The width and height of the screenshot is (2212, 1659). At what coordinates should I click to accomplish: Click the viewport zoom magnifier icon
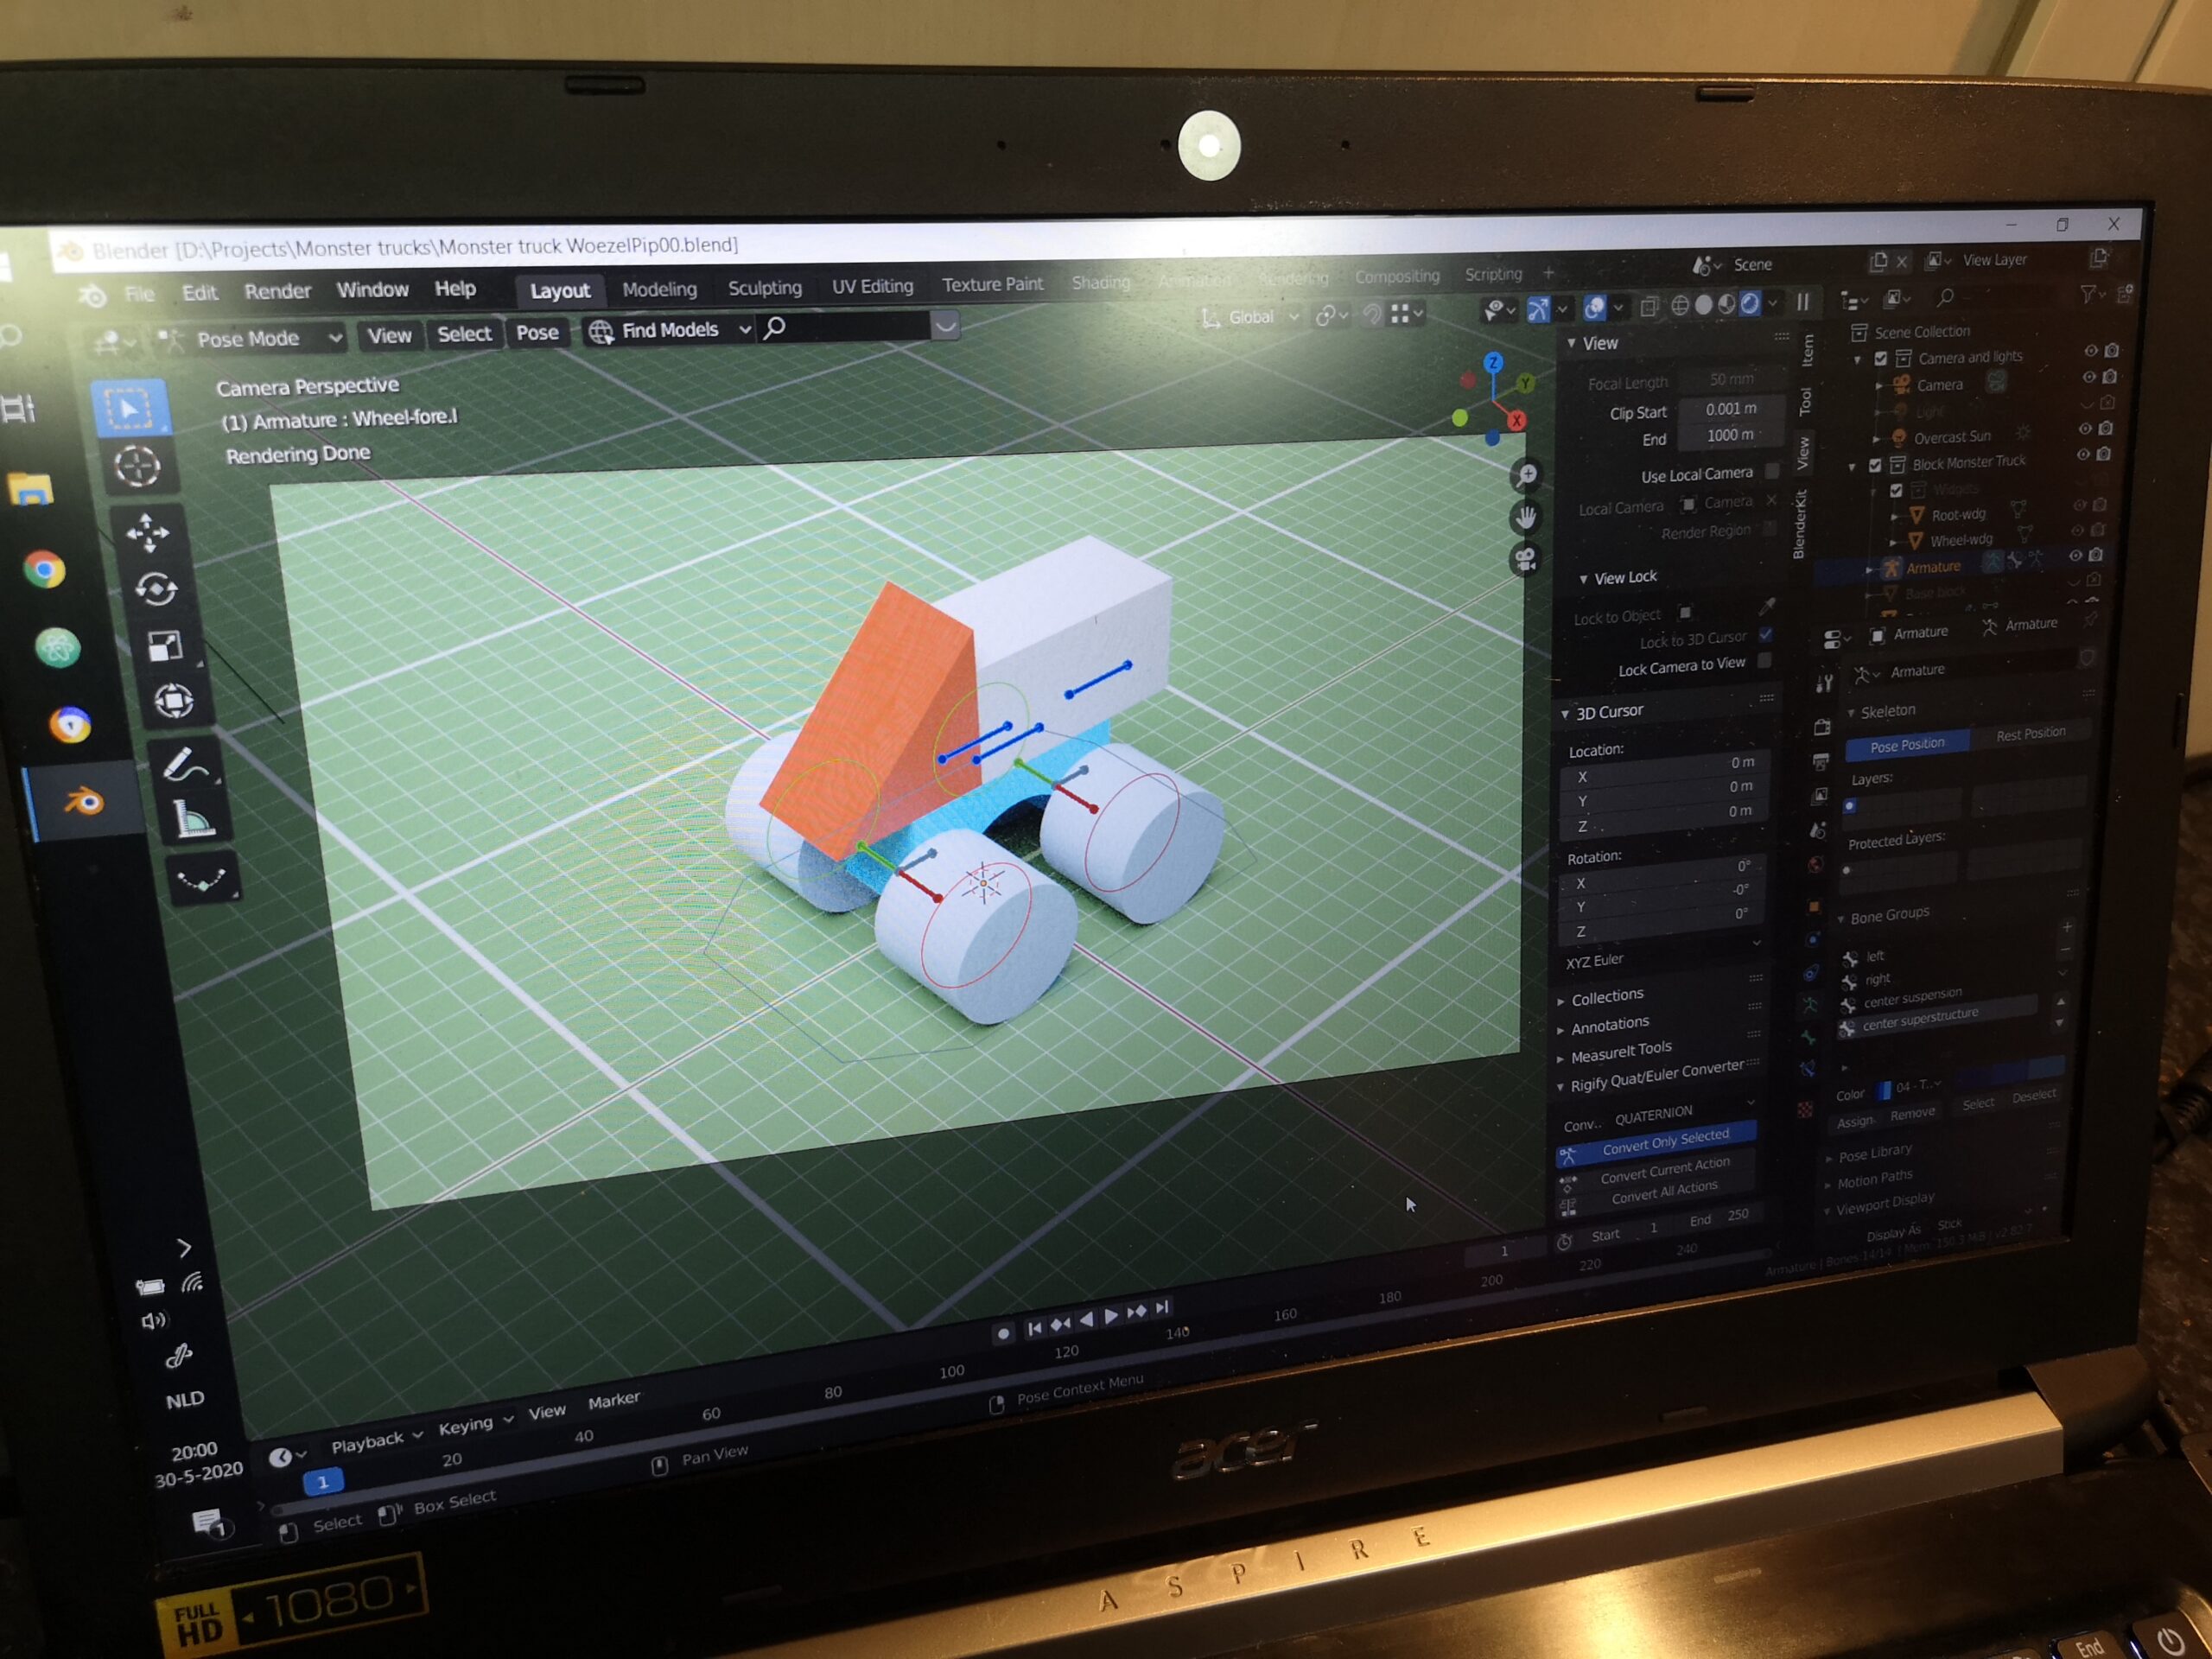point(1526,475)
